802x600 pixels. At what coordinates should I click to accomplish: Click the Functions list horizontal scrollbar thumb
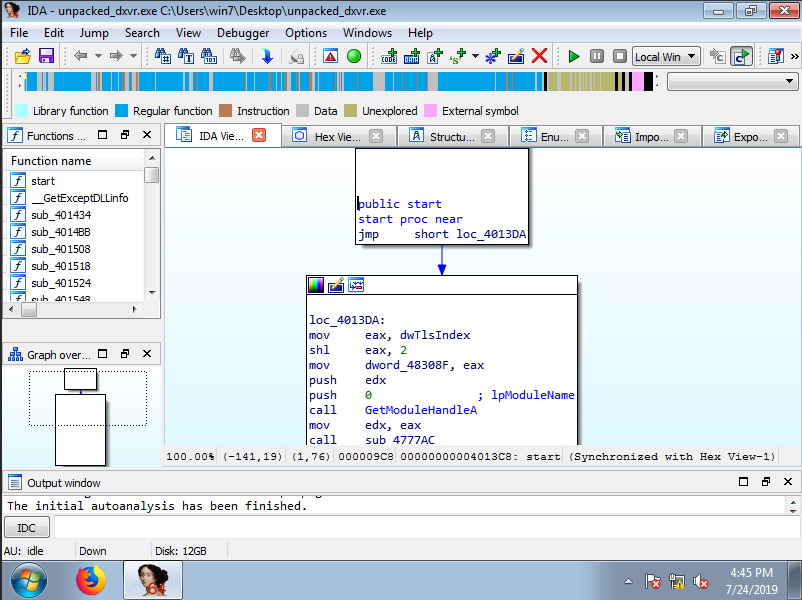[x=29, y=309]
